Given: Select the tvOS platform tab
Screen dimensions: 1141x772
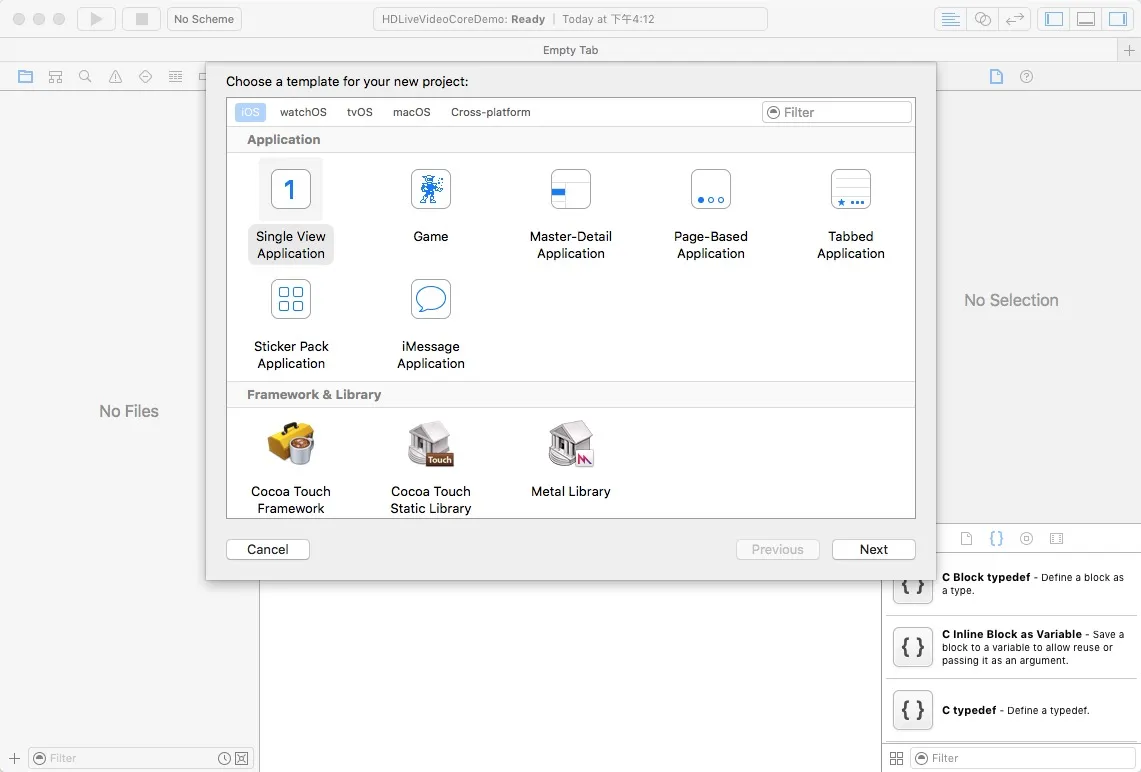Looking at the screenshot, I should pyautogui.click(x=359, y=112).
